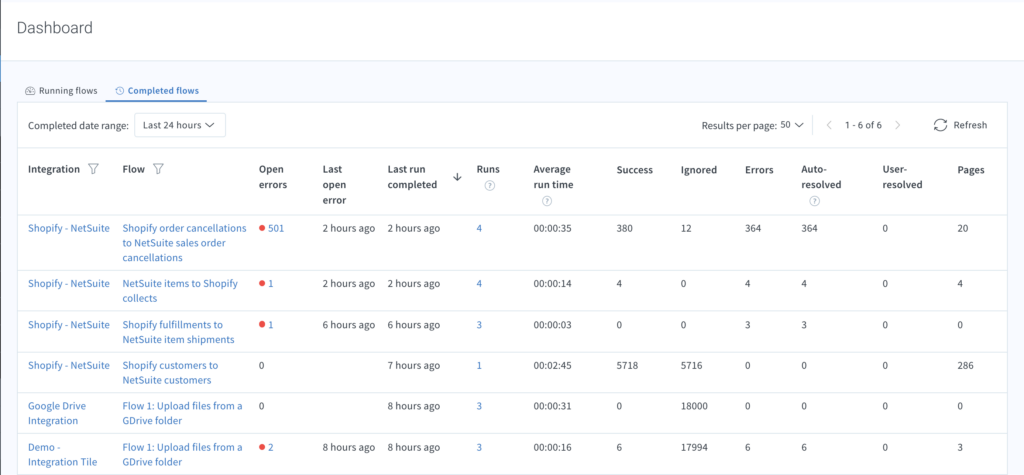Viewport: 1024px width, 475px height.
Task: Click the Success column header
Action: coord(634,170)
